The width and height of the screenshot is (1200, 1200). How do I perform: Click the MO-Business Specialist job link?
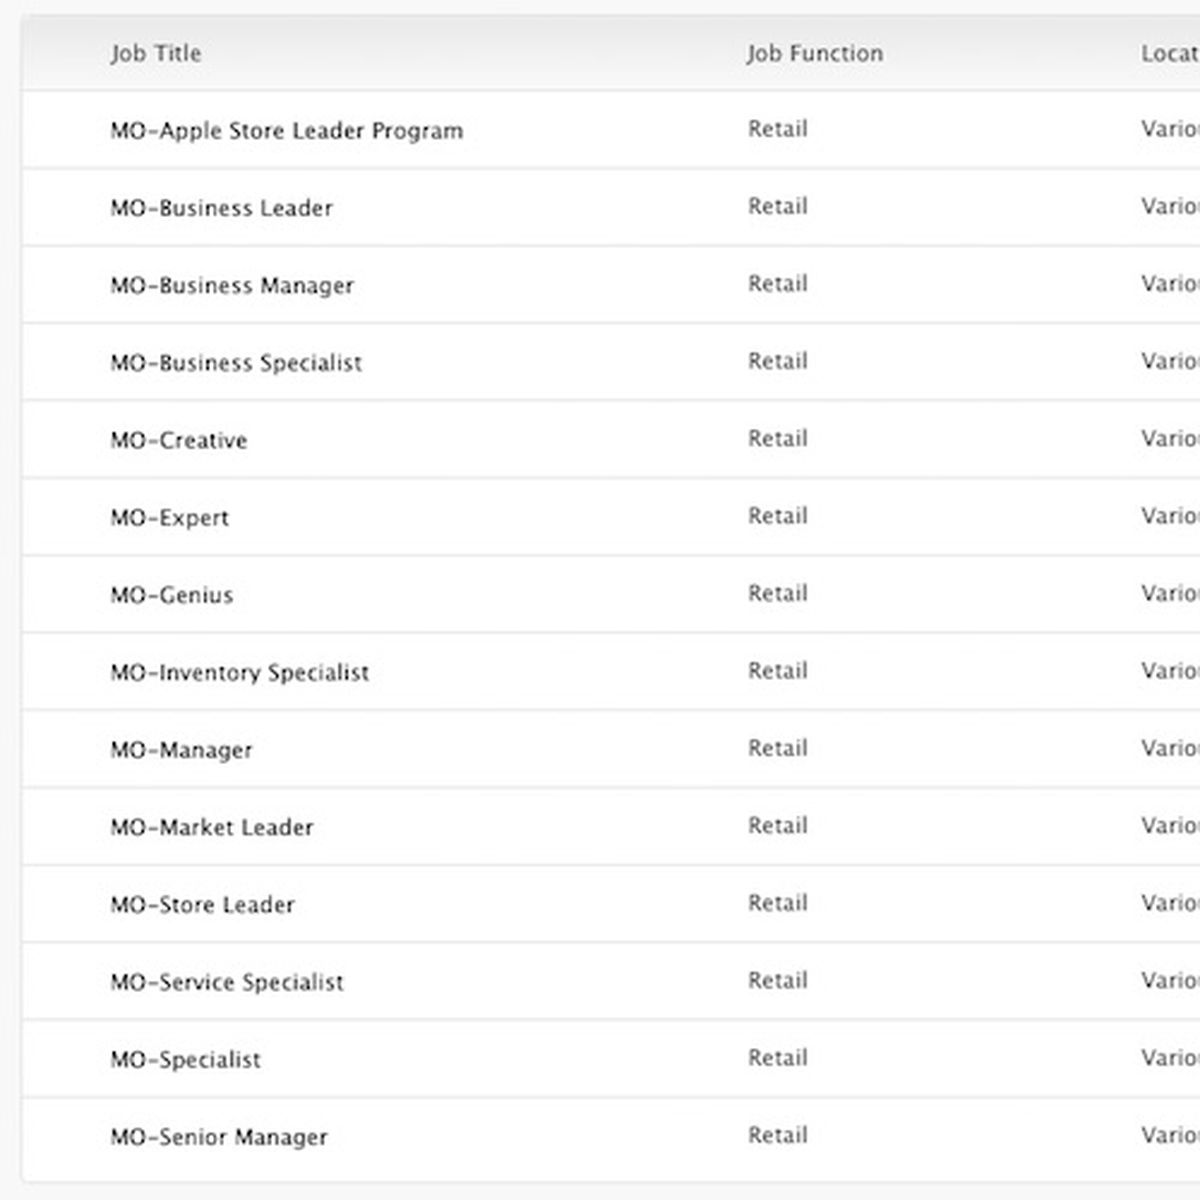236,363
